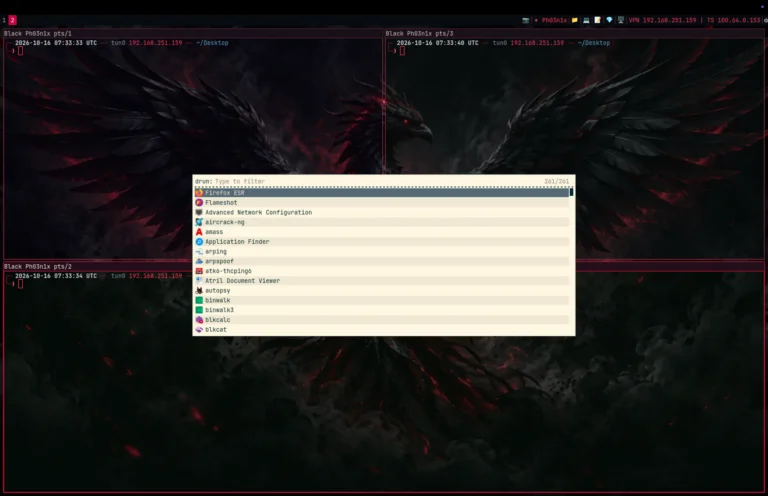Click the TS 100.64.0.153 status text
The image size is (768, 496).
point(733,20)
